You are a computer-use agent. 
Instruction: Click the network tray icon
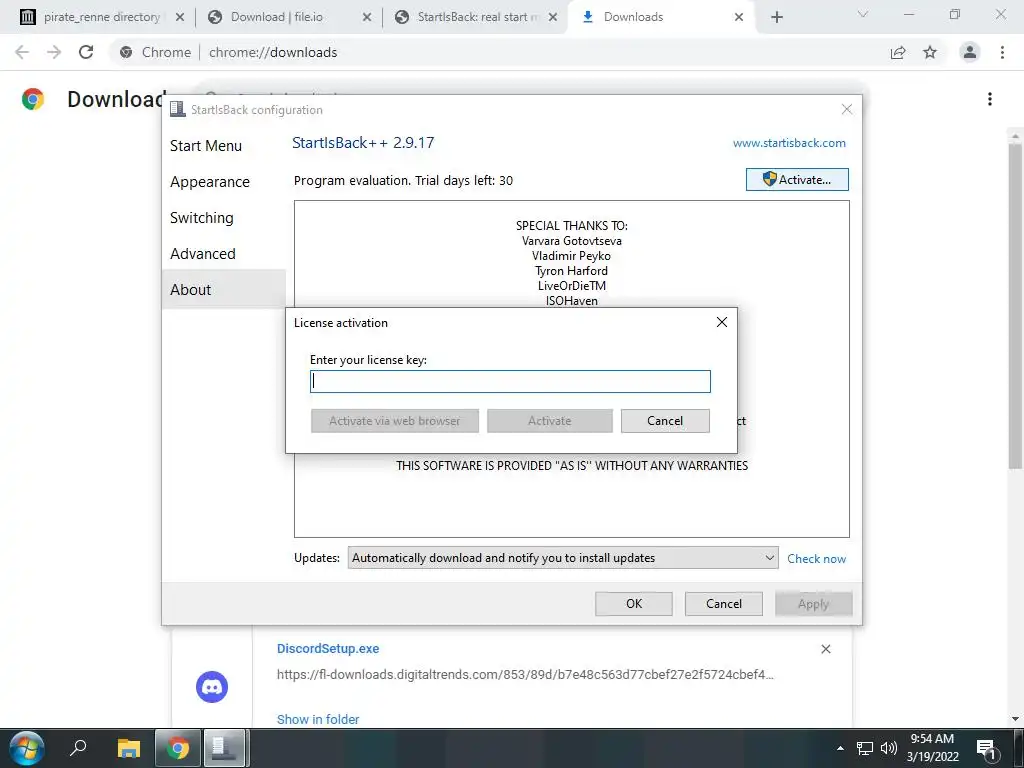865,748
